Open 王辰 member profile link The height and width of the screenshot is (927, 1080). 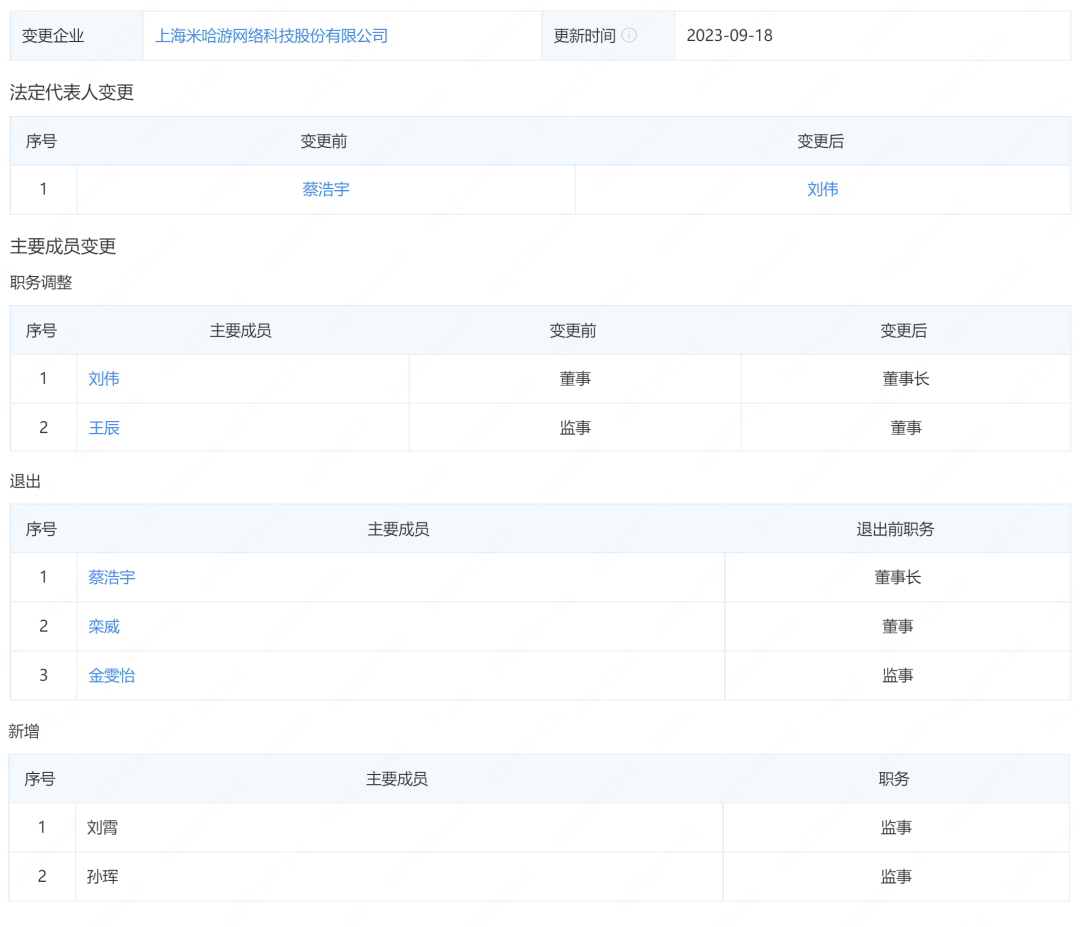click(x=104, y=427)
